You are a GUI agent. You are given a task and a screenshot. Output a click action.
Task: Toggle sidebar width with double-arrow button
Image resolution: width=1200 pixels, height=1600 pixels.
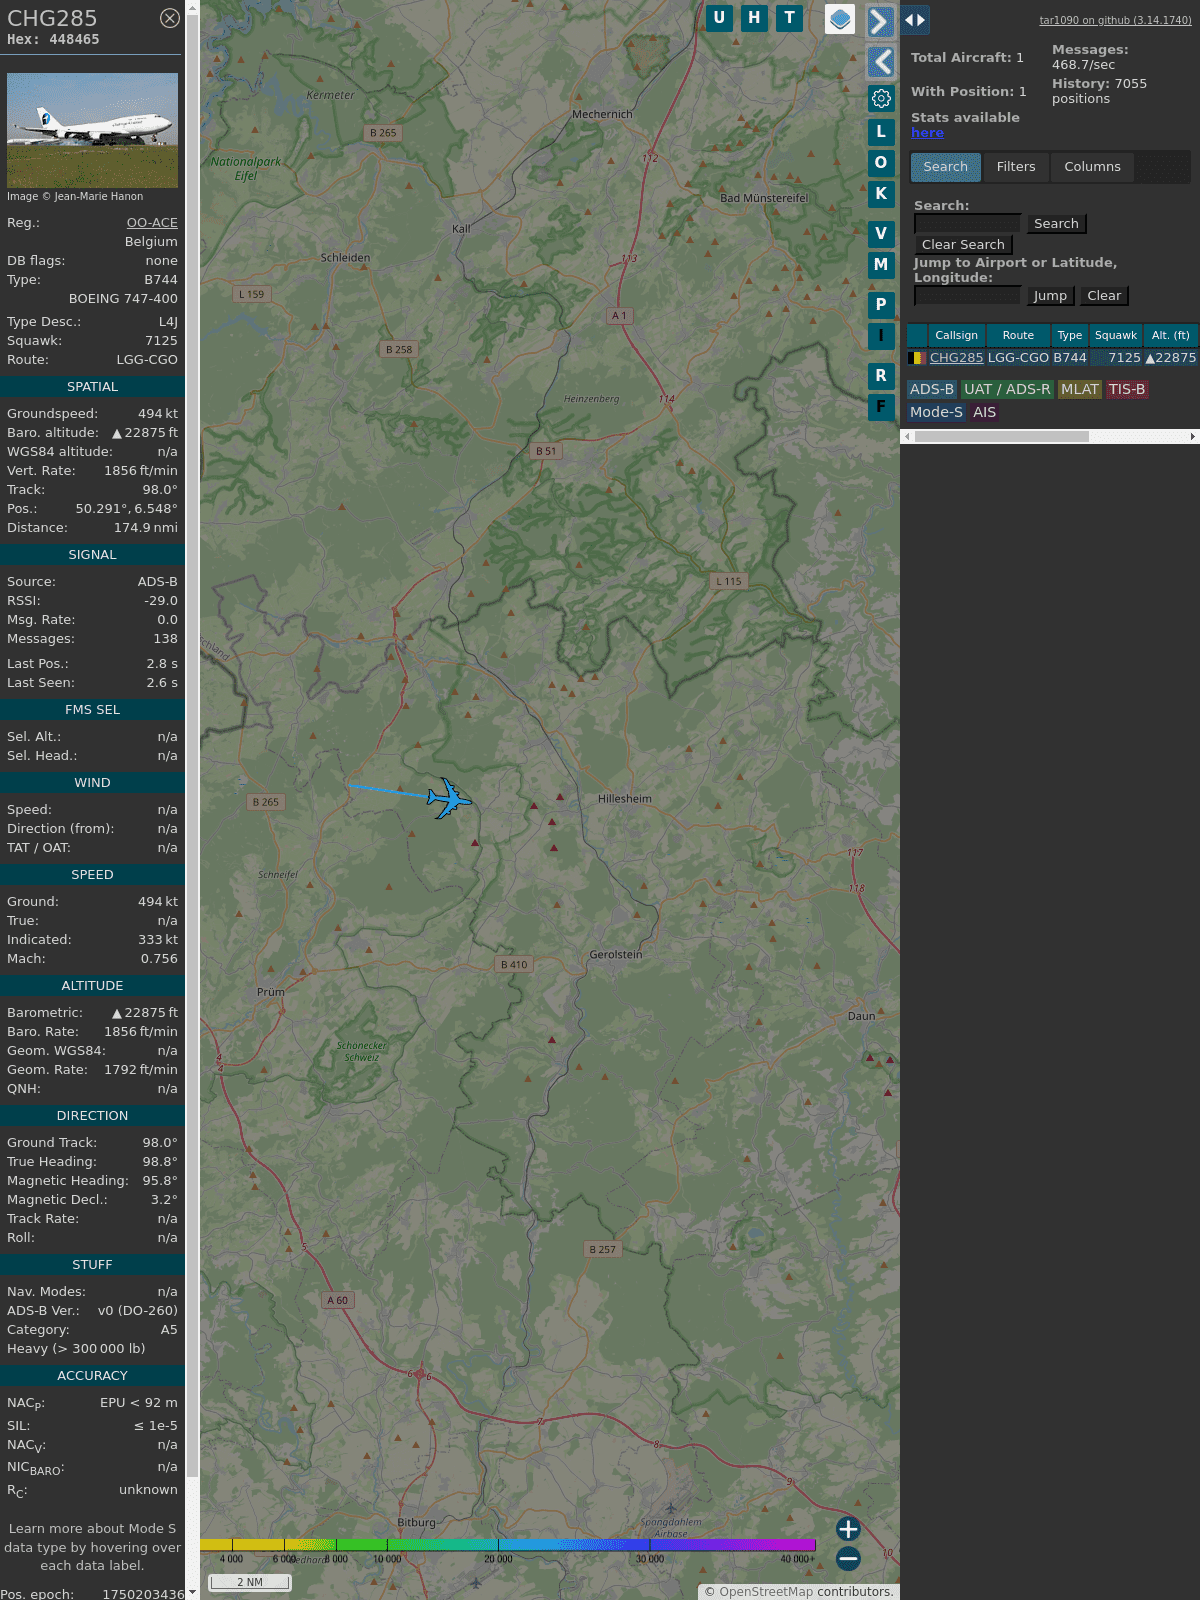click(915, 19)
